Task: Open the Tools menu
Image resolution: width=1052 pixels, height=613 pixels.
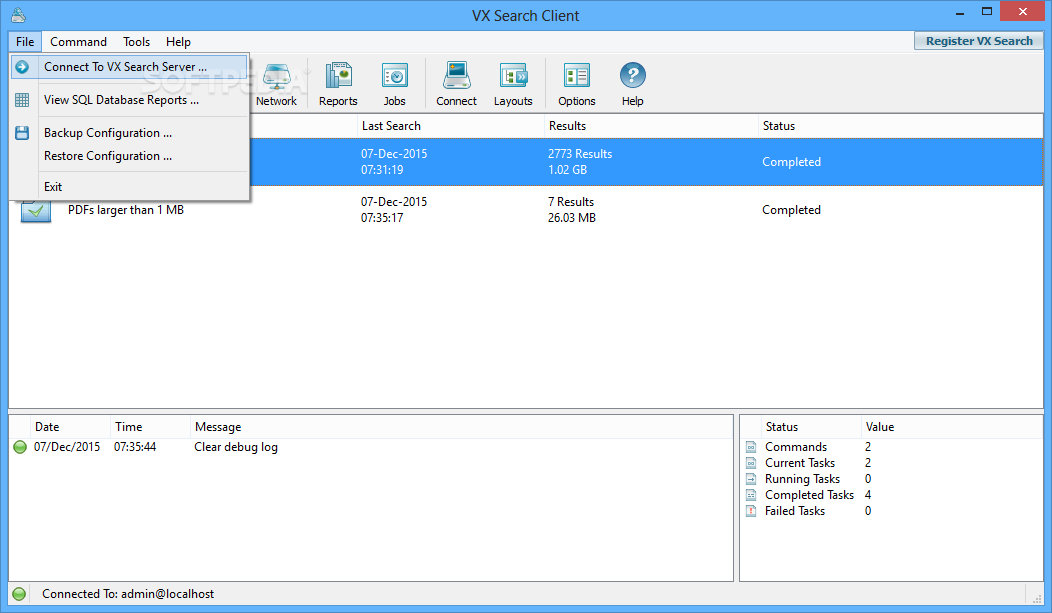Action: (136, 42)
